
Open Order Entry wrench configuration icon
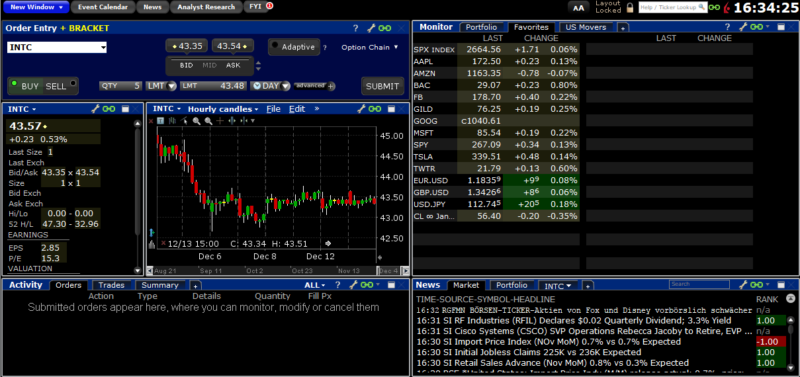click(x=371, y=29)
